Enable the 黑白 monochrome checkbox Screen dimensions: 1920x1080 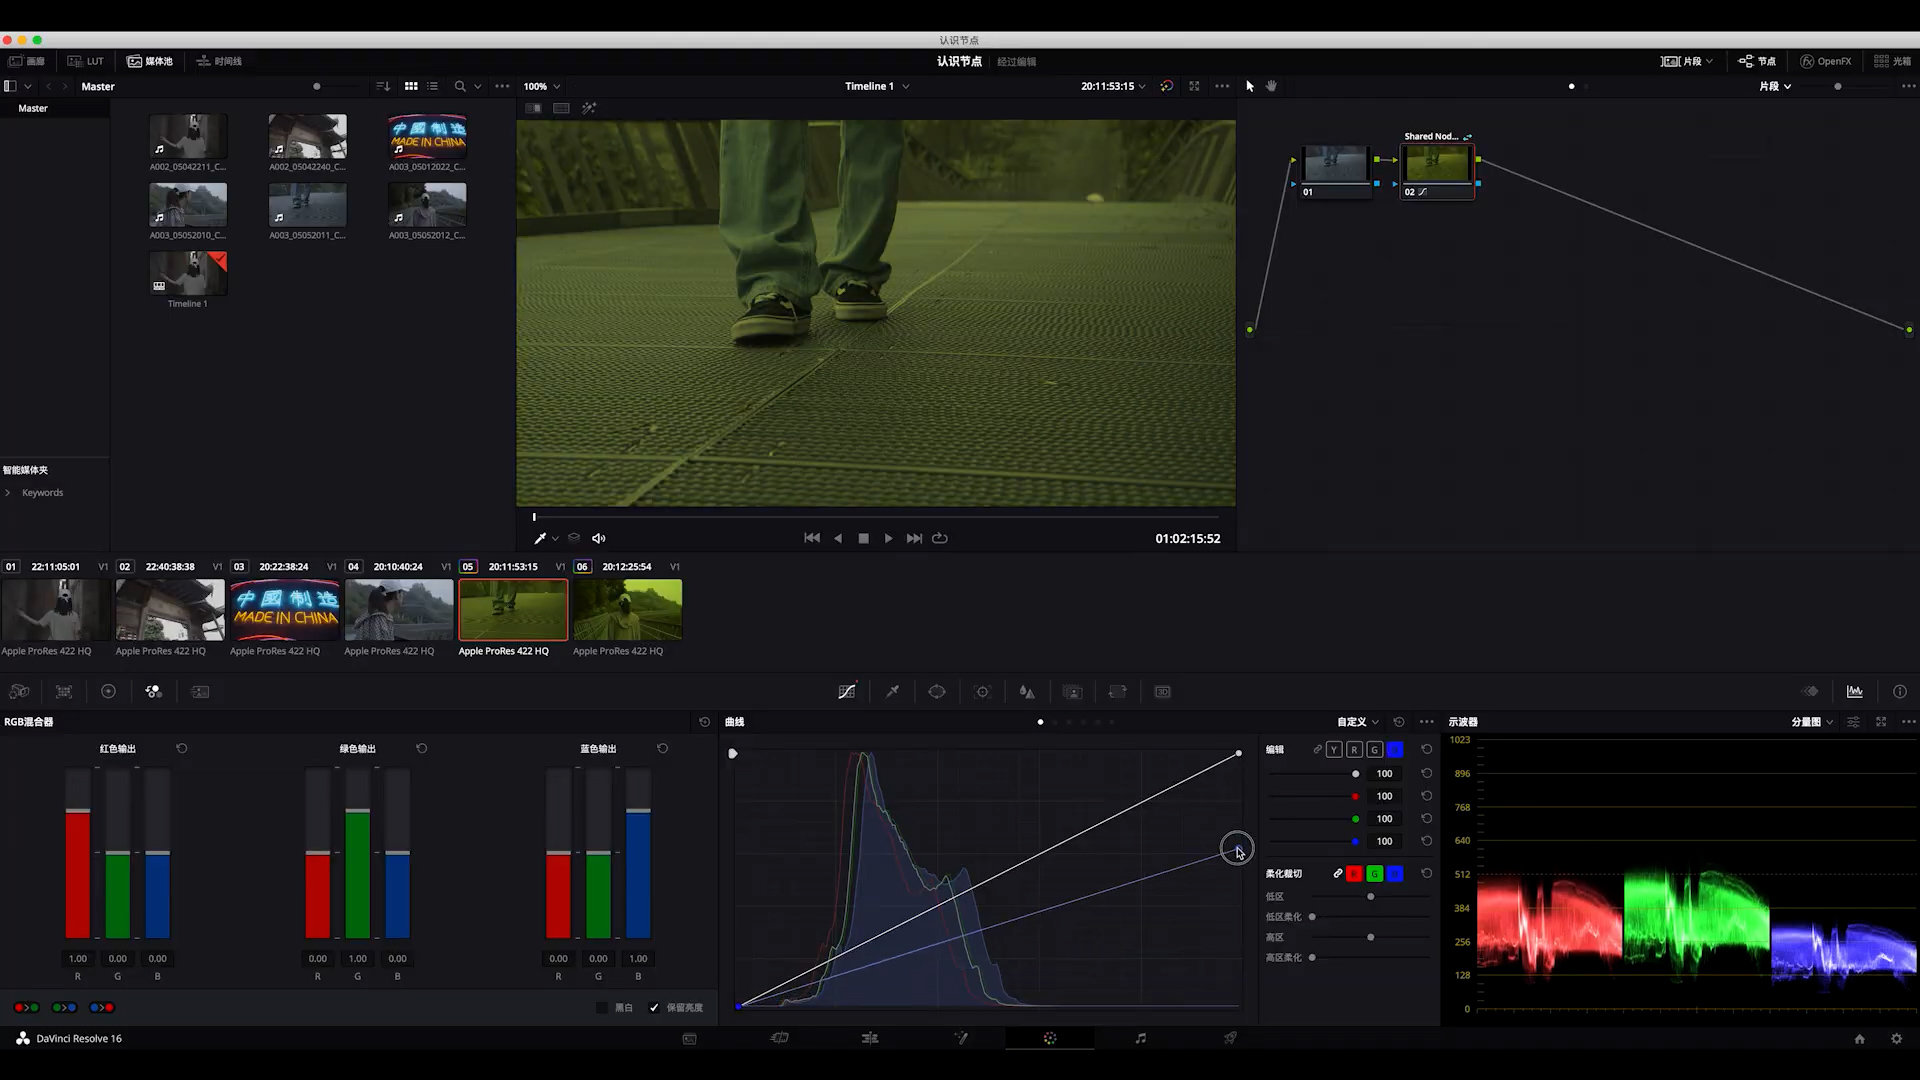click(x=602, y=1008)
